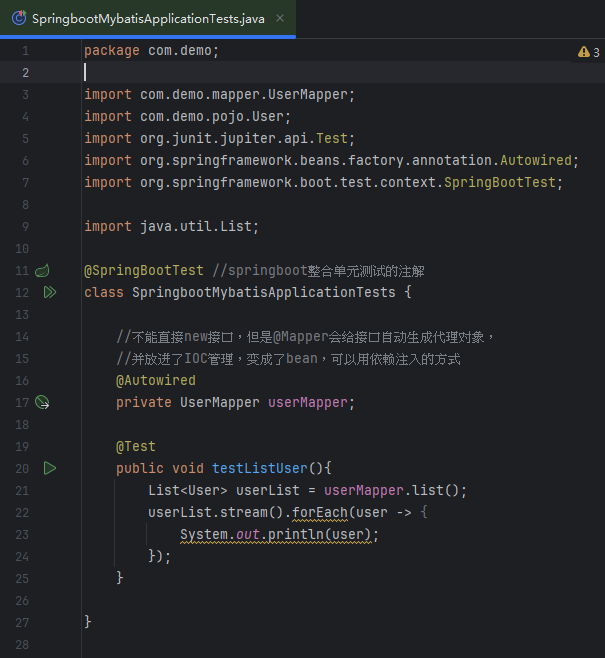Click 'Test' in the junit import line
The image size is (605, 658).
[x=332, y=138]
